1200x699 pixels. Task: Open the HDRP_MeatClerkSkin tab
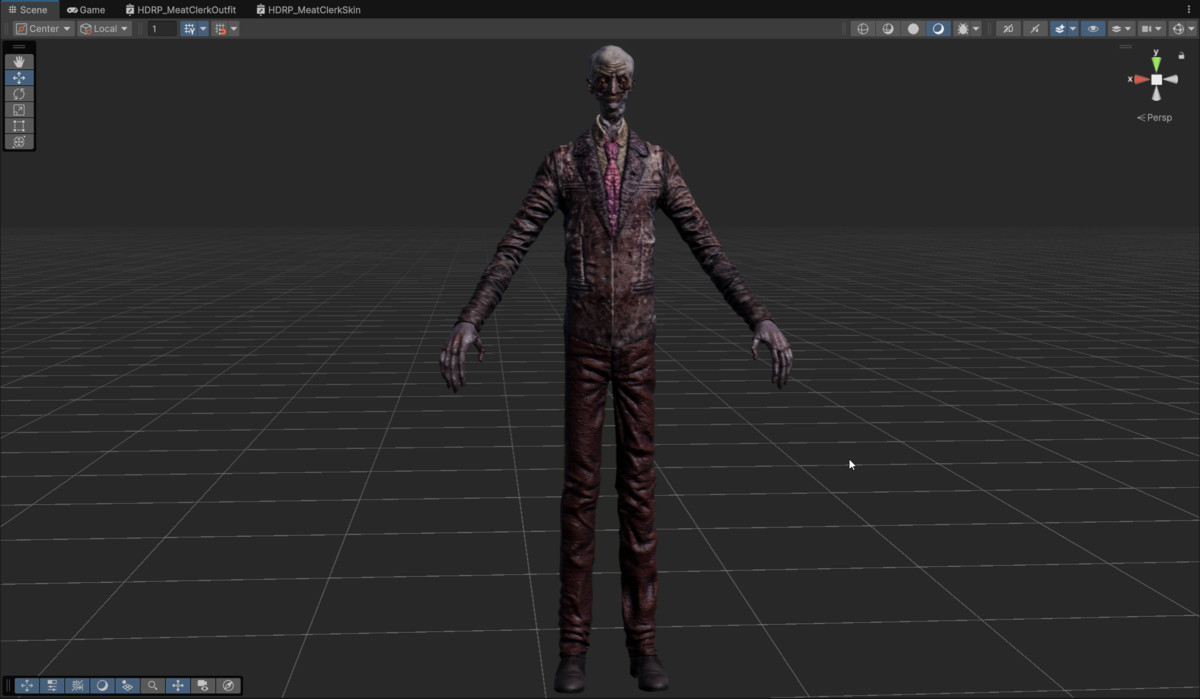pyautogui.click(x=308, y=9)
